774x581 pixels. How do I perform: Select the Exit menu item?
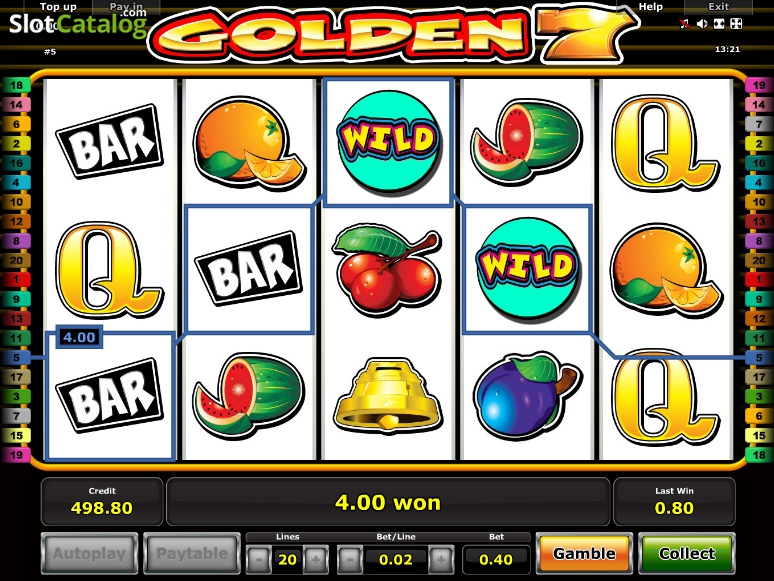point(718,6)
